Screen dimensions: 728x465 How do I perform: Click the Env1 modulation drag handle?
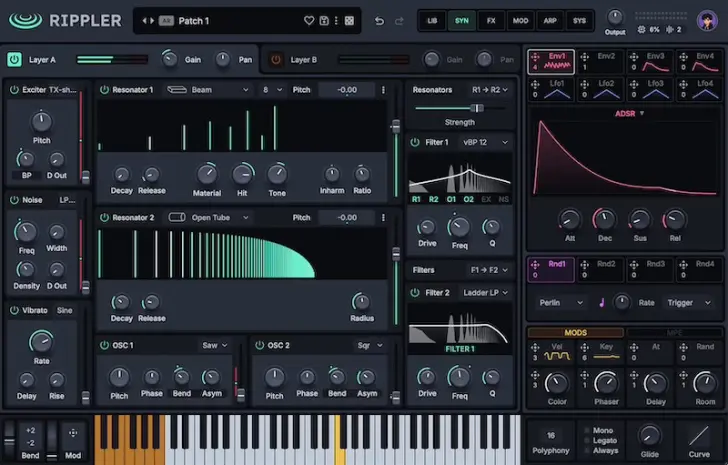tap(535, 57)
